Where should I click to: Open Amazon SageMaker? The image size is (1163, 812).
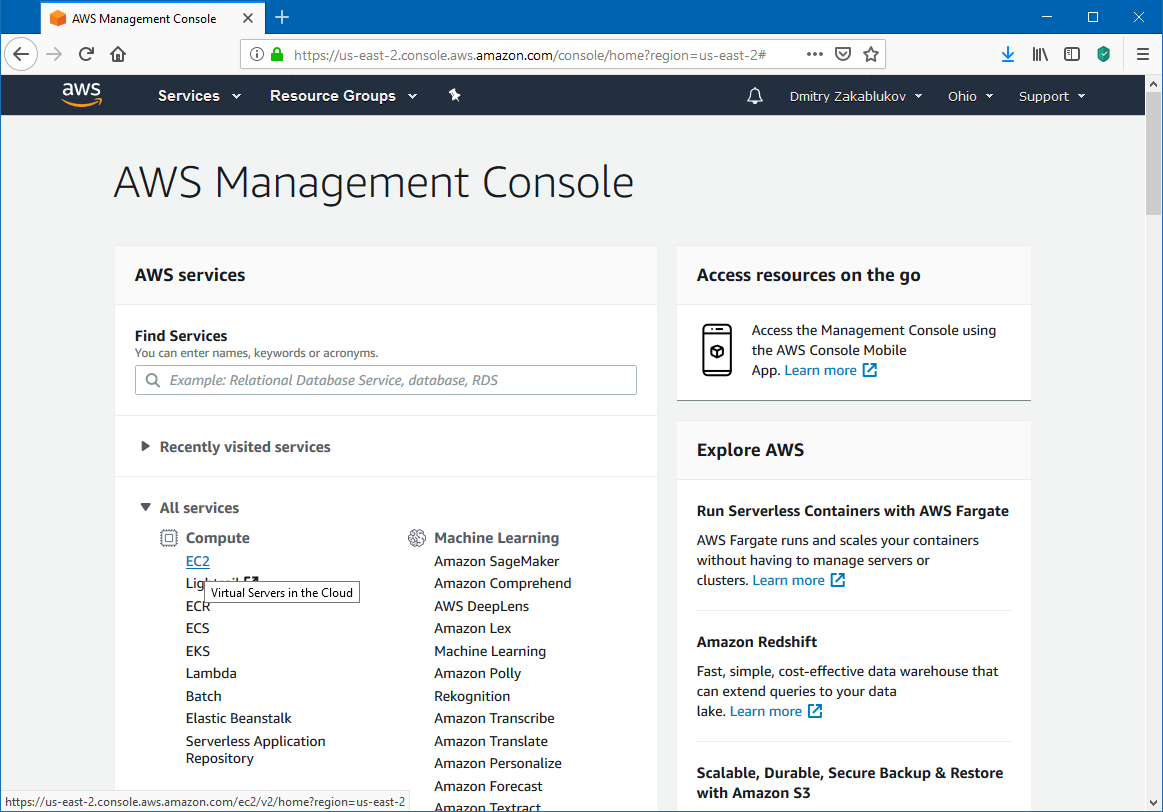(496, 561)
